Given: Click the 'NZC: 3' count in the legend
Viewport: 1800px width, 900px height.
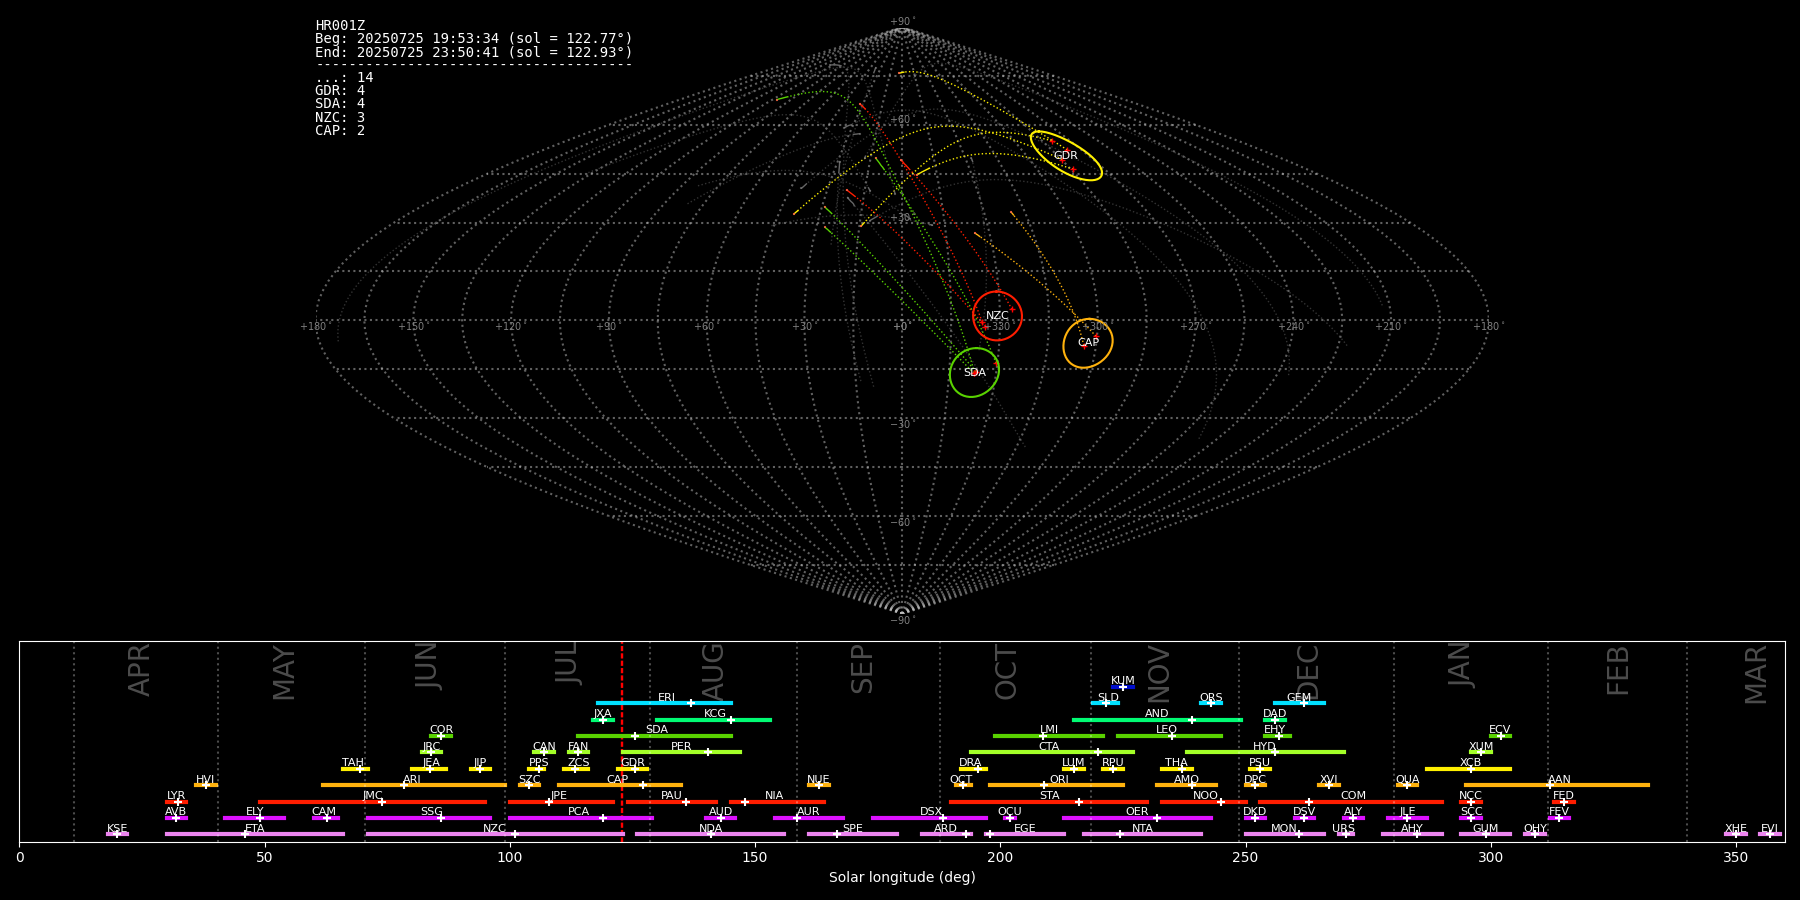Looking at the screenshot, I should point(340,118).
